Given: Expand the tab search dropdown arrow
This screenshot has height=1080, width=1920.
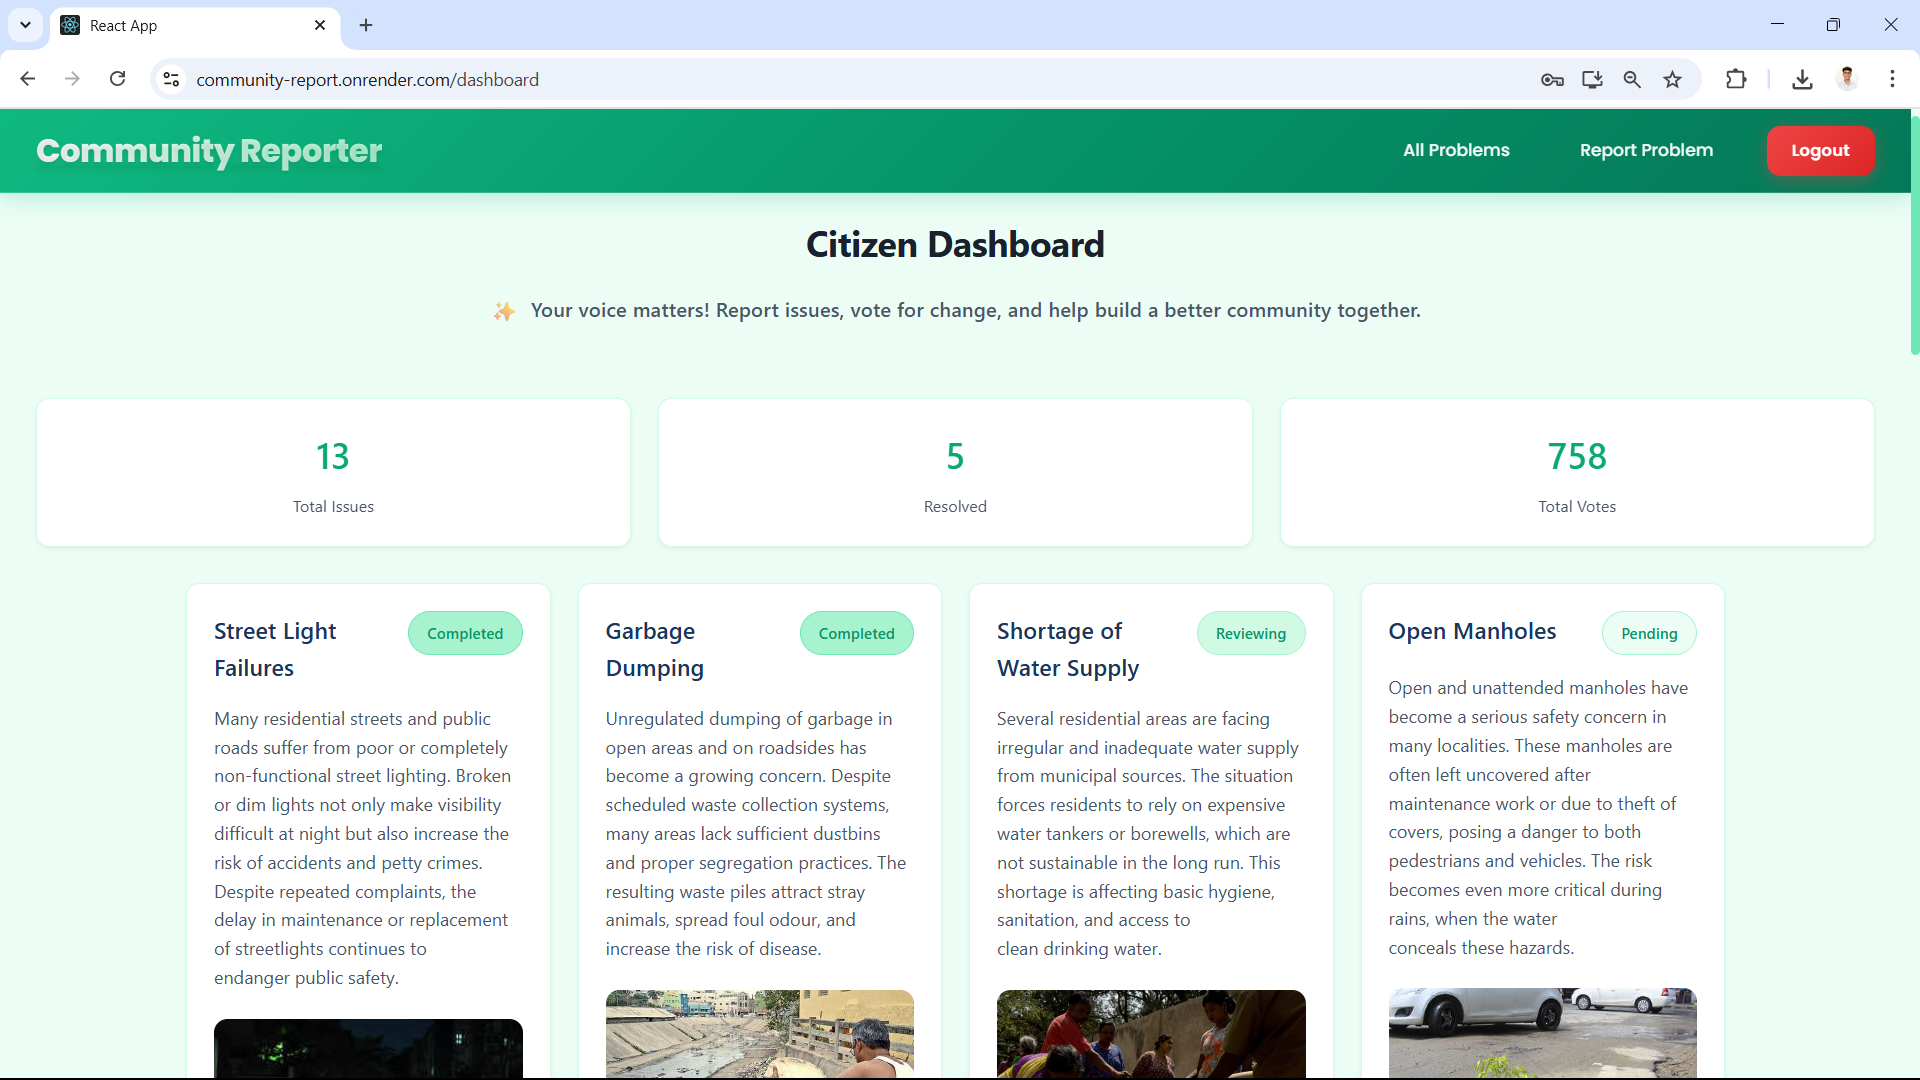Looking at the screenshot, I should [x=25, y=25].
